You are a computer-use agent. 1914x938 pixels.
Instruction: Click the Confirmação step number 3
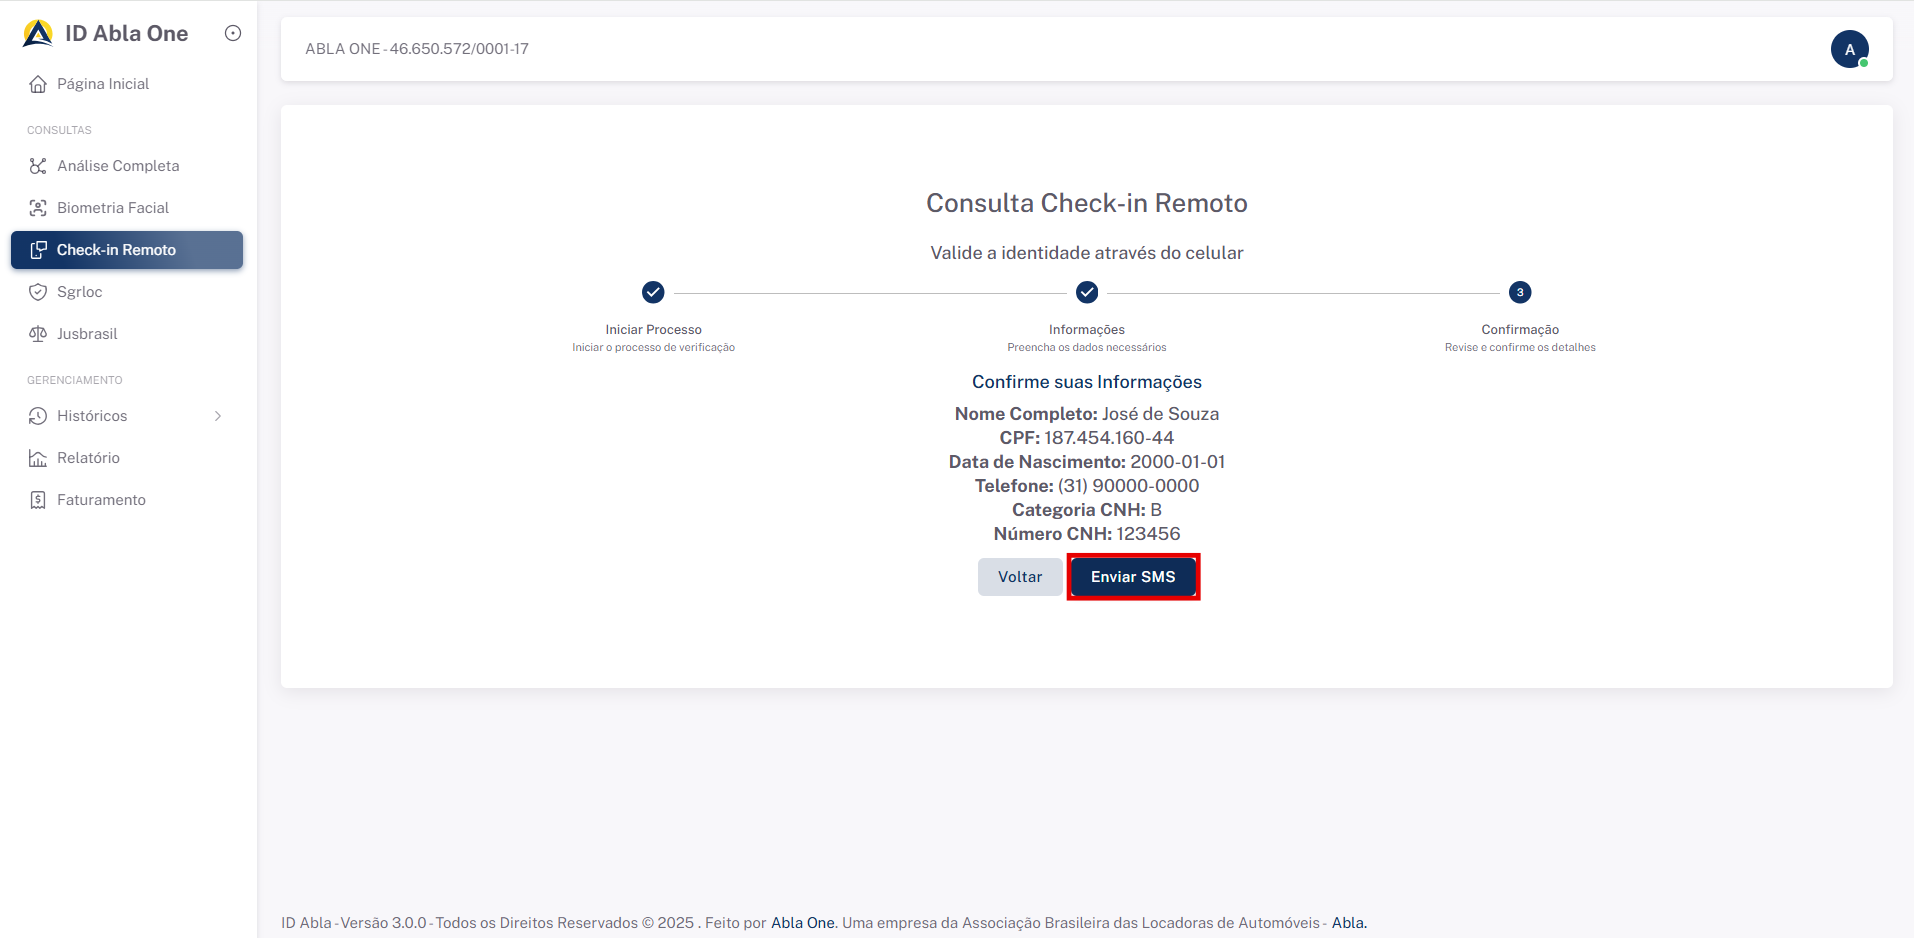pos(1520,292)
